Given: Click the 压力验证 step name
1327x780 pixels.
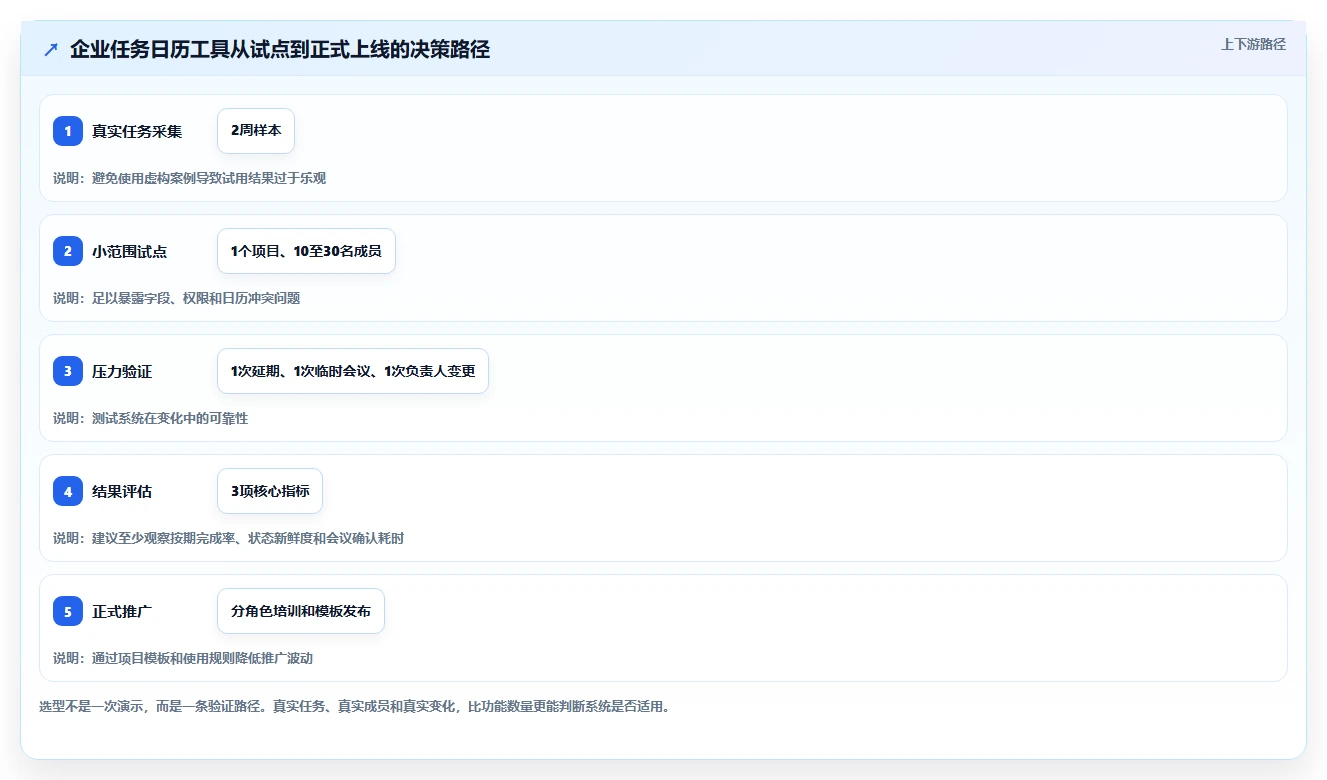Looking at the screenshot, I should (x=122, y=371).
